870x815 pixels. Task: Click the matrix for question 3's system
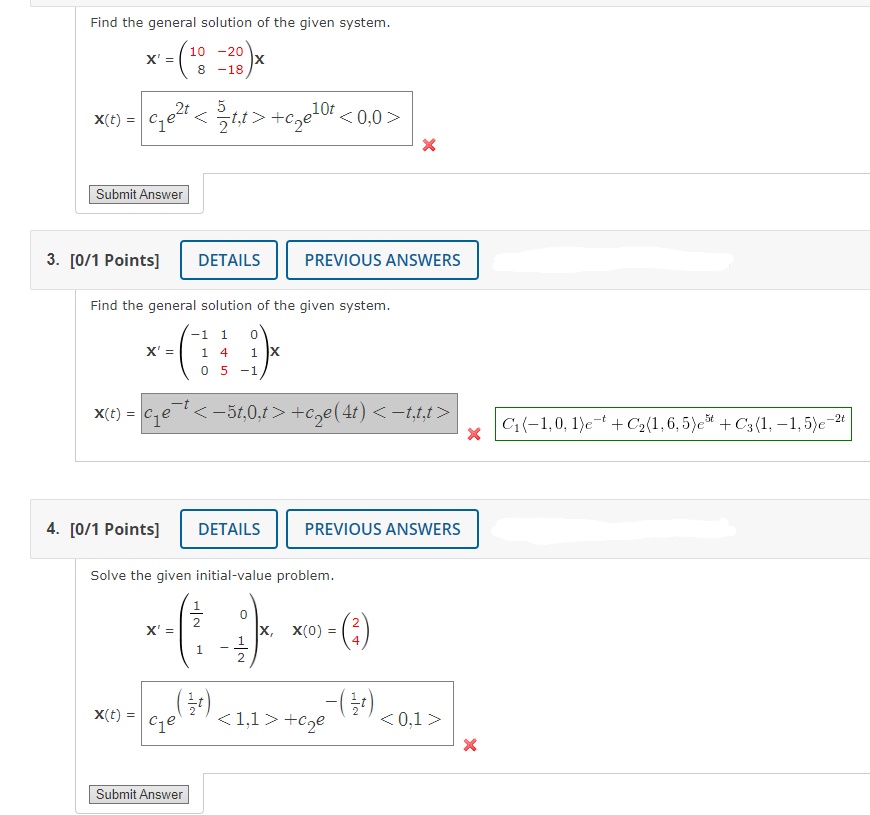point(222,352)
